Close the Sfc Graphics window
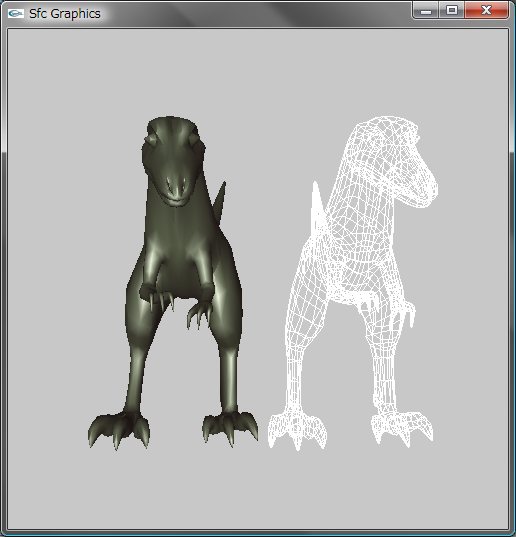 coord(486,11)
